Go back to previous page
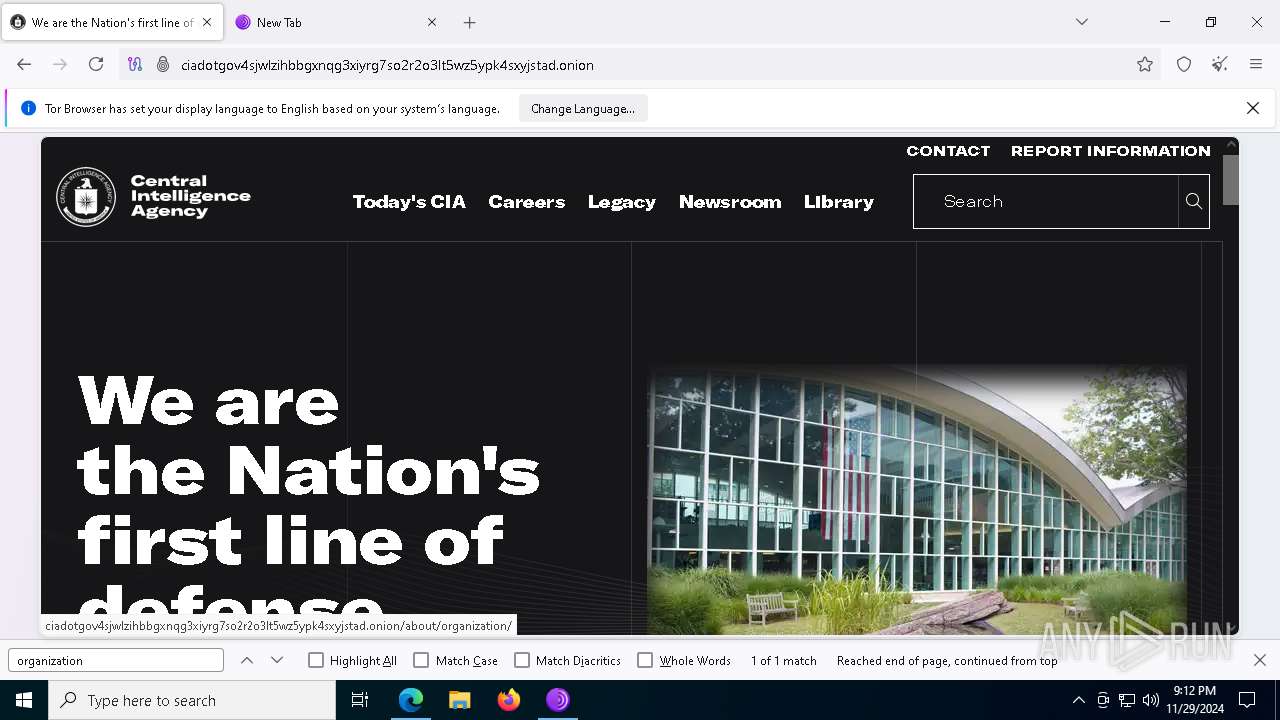This screenshot has height=720, width=1280. (x=24, y=64)
